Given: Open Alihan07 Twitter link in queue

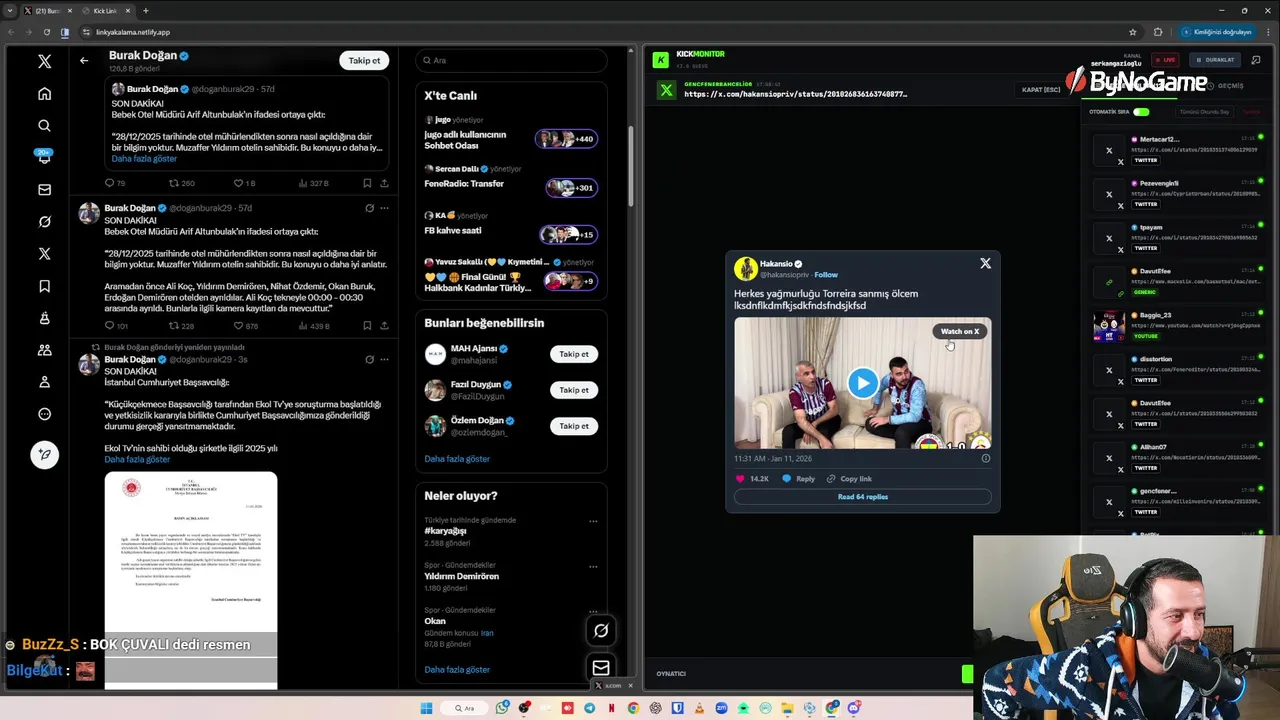Looking at the screenshot, I should point(1176,458).
